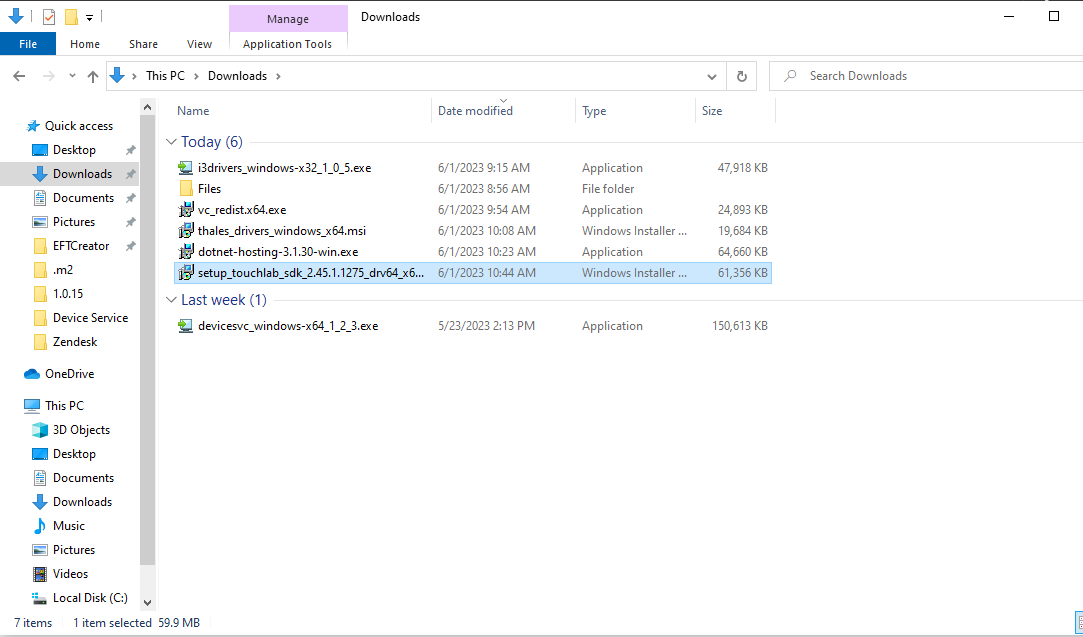The image size is (1083, 637).
Task: Sort by the Date modified column
Action: coord(475,111)
